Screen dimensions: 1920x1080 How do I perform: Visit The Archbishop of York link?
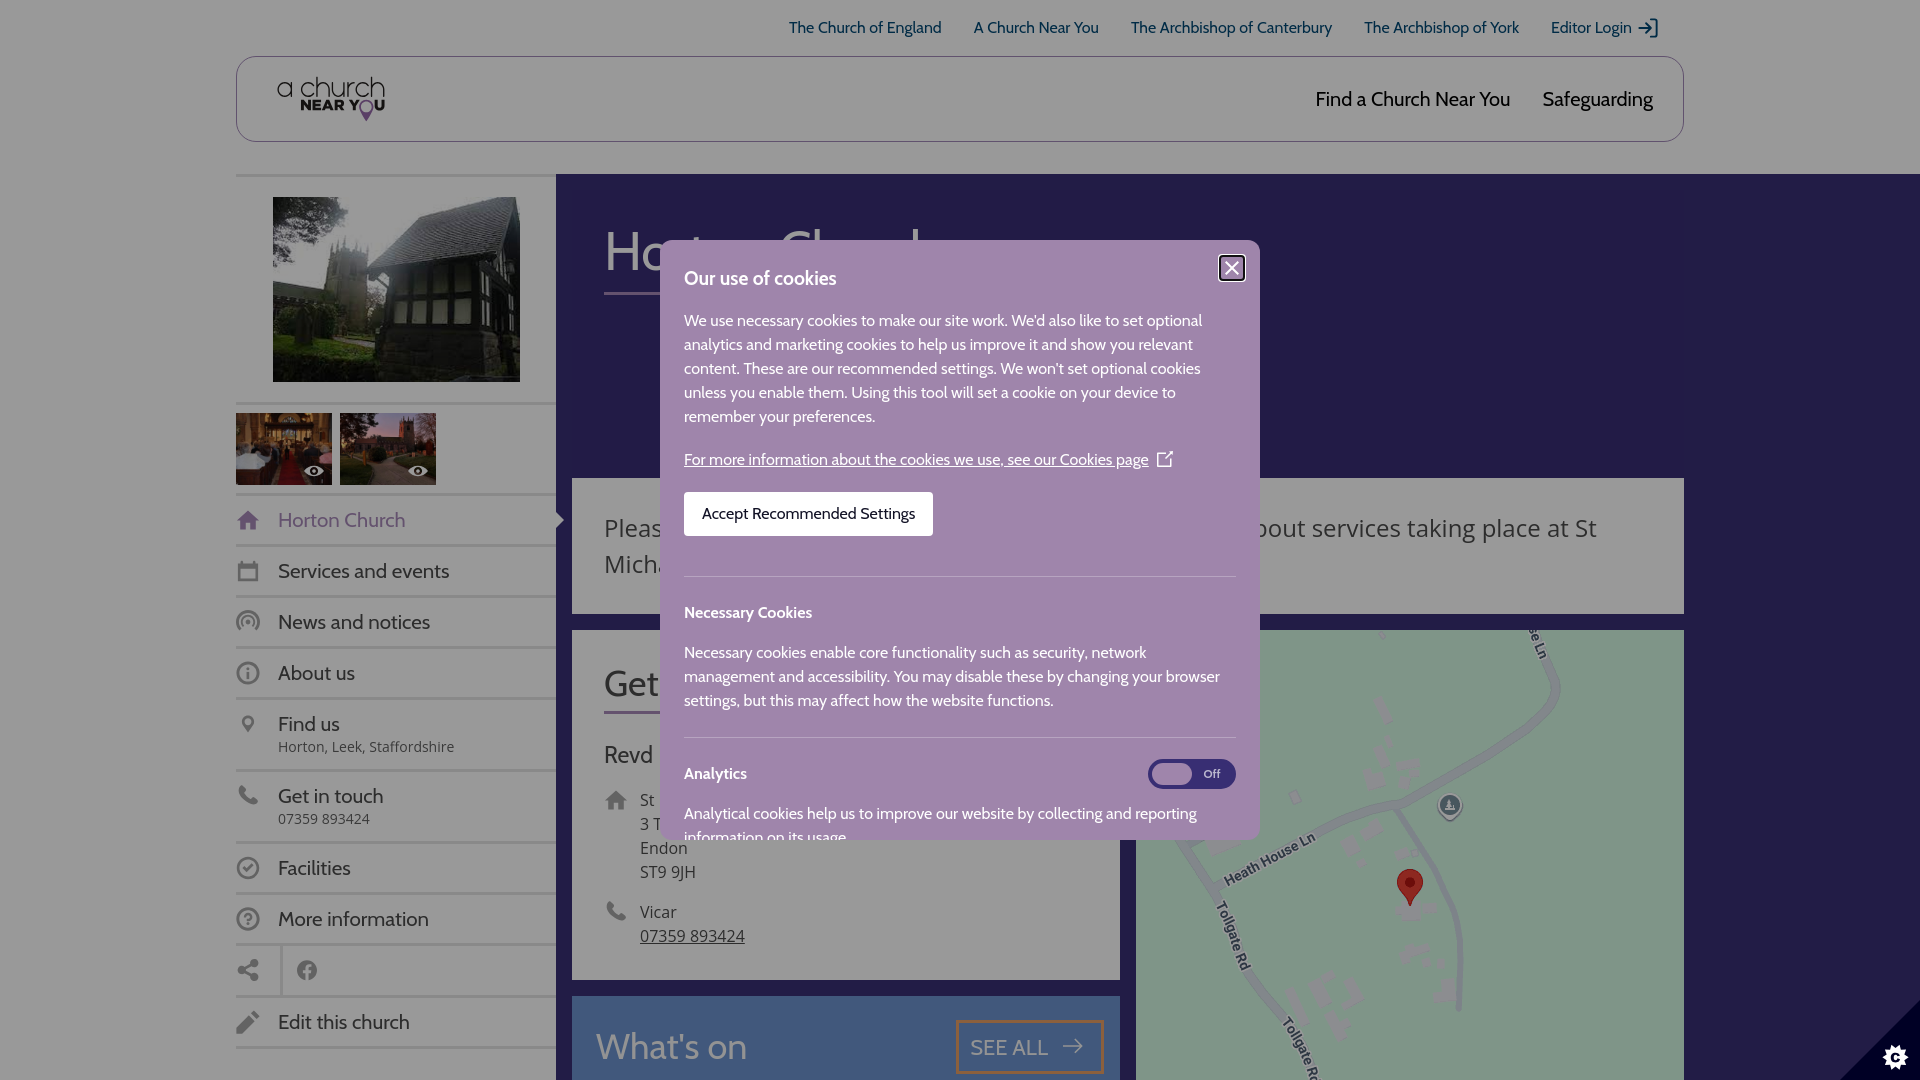pos(1441,28)
